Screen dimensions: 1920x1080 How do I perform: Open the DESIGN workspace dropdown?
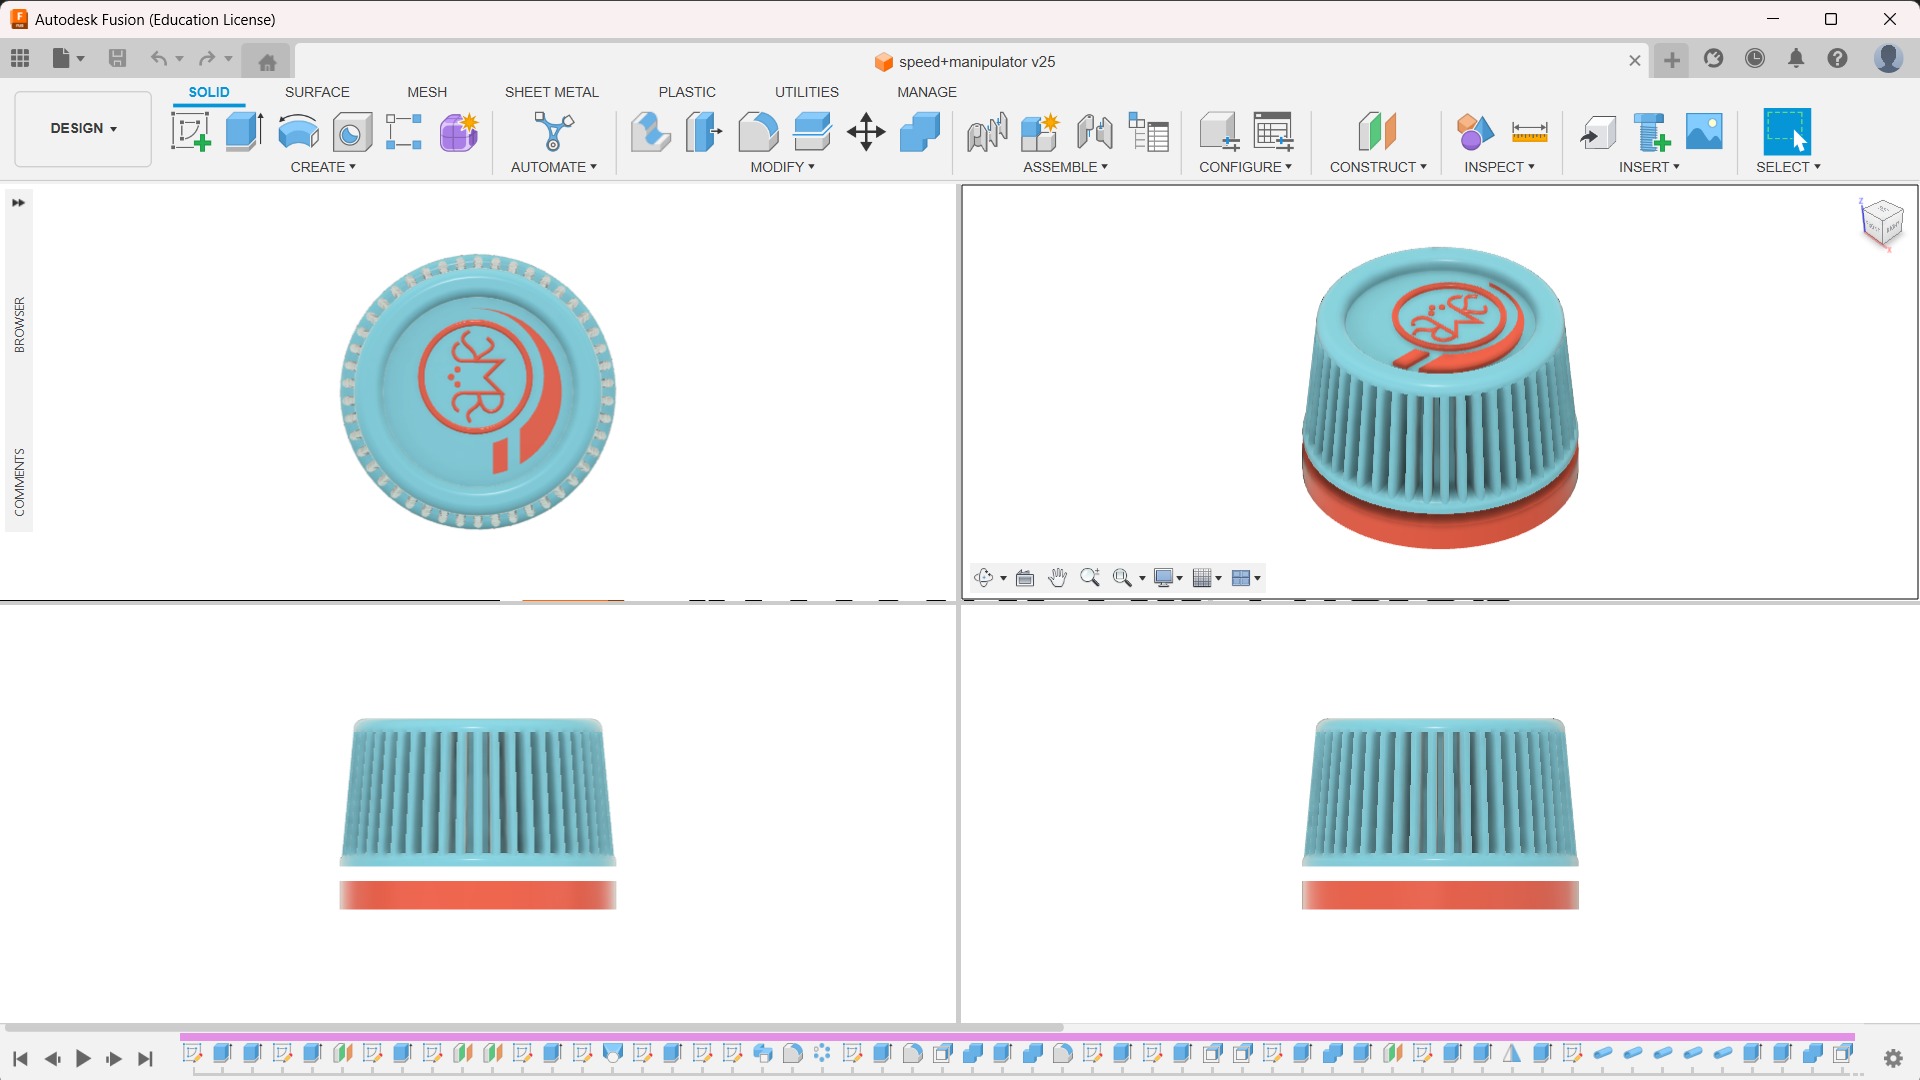83,129
